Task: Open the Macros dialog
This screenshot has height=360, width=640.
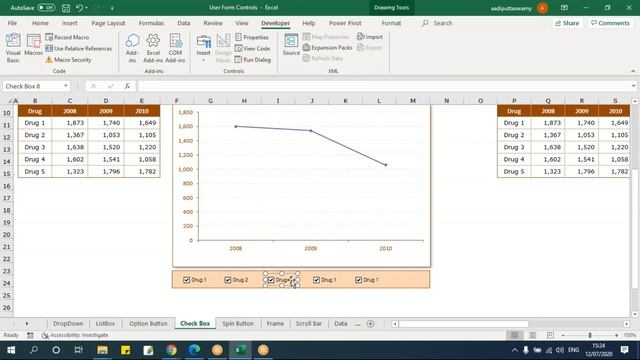Action: coord(33,45)
